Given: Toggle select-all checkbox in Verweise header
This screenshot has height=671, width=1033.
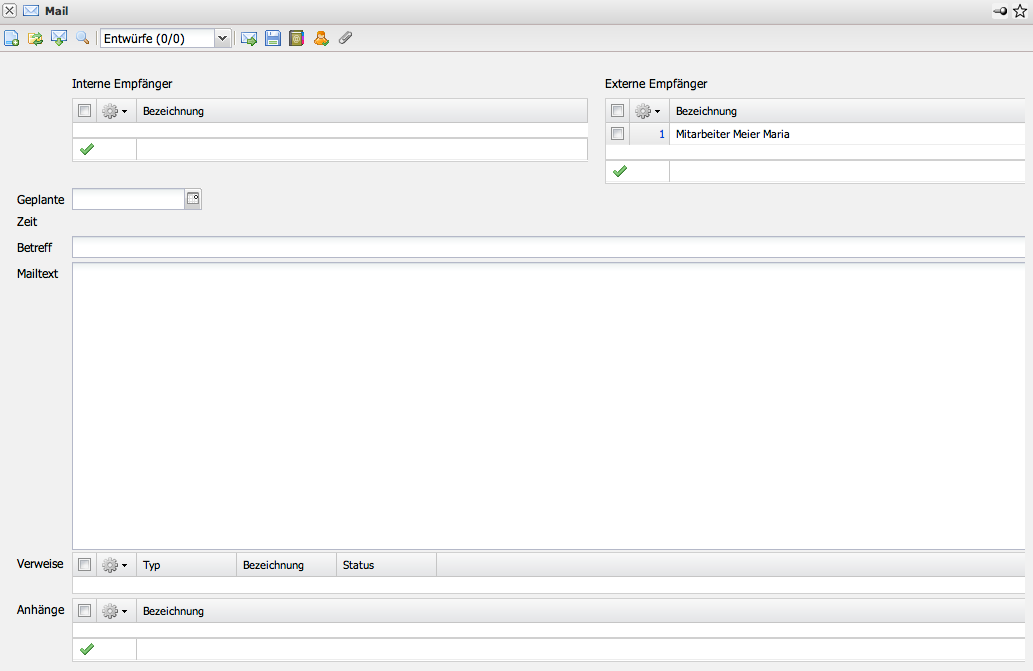Looking at the screenshot, I should [85, 565].
